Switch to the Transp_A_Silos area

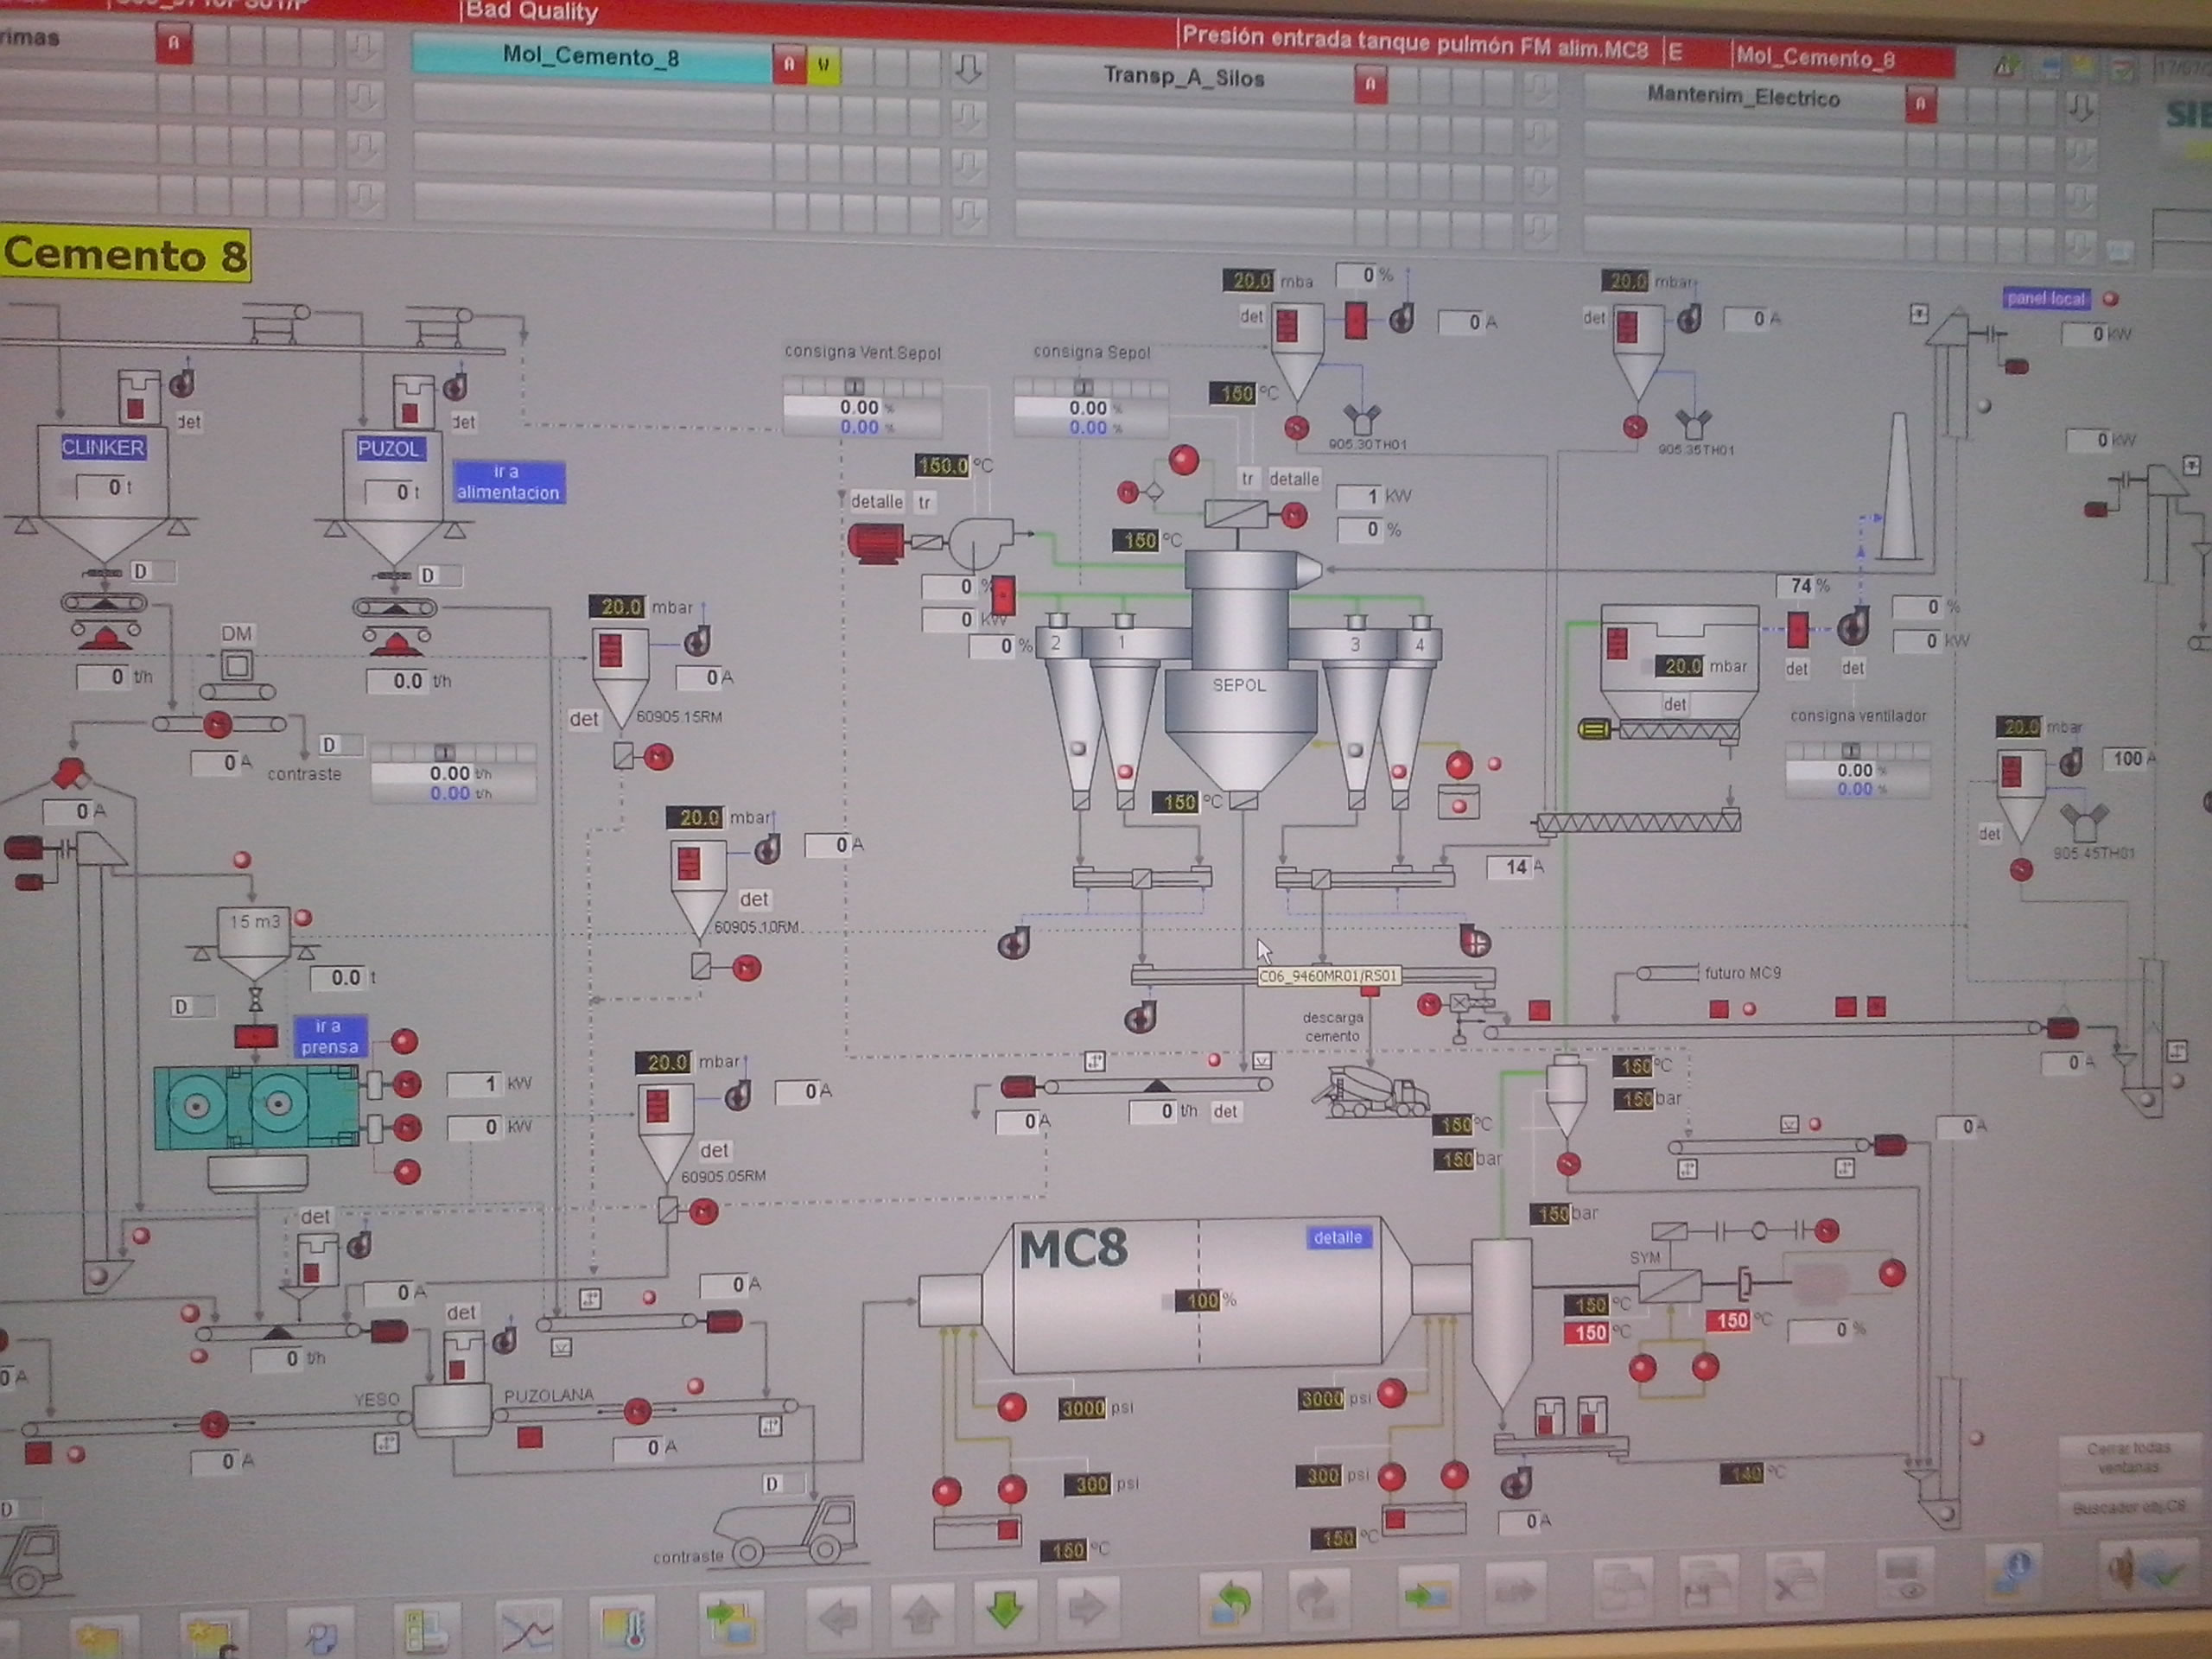click(x=1183, y=78)
